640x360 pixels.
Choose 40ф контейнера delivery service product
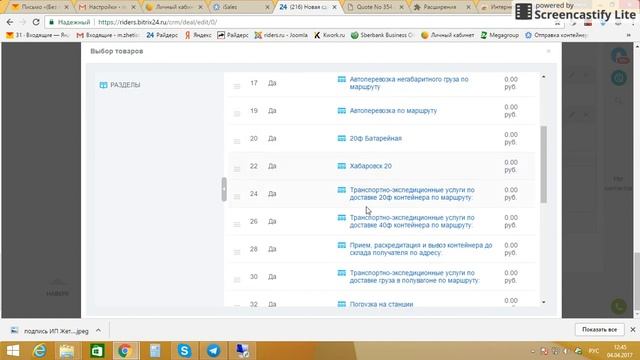(412, 221)
